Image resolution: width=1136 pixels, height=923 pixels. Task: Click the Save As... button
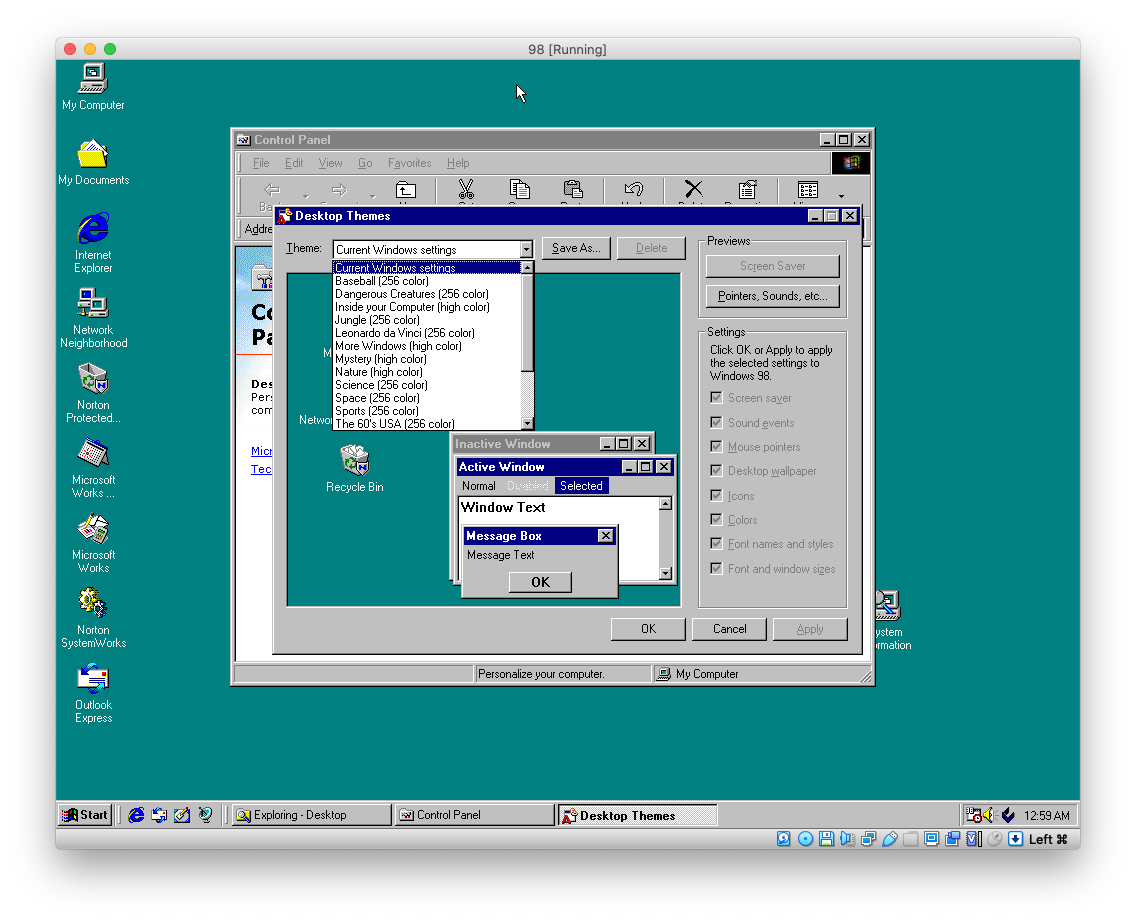(576, 248)
